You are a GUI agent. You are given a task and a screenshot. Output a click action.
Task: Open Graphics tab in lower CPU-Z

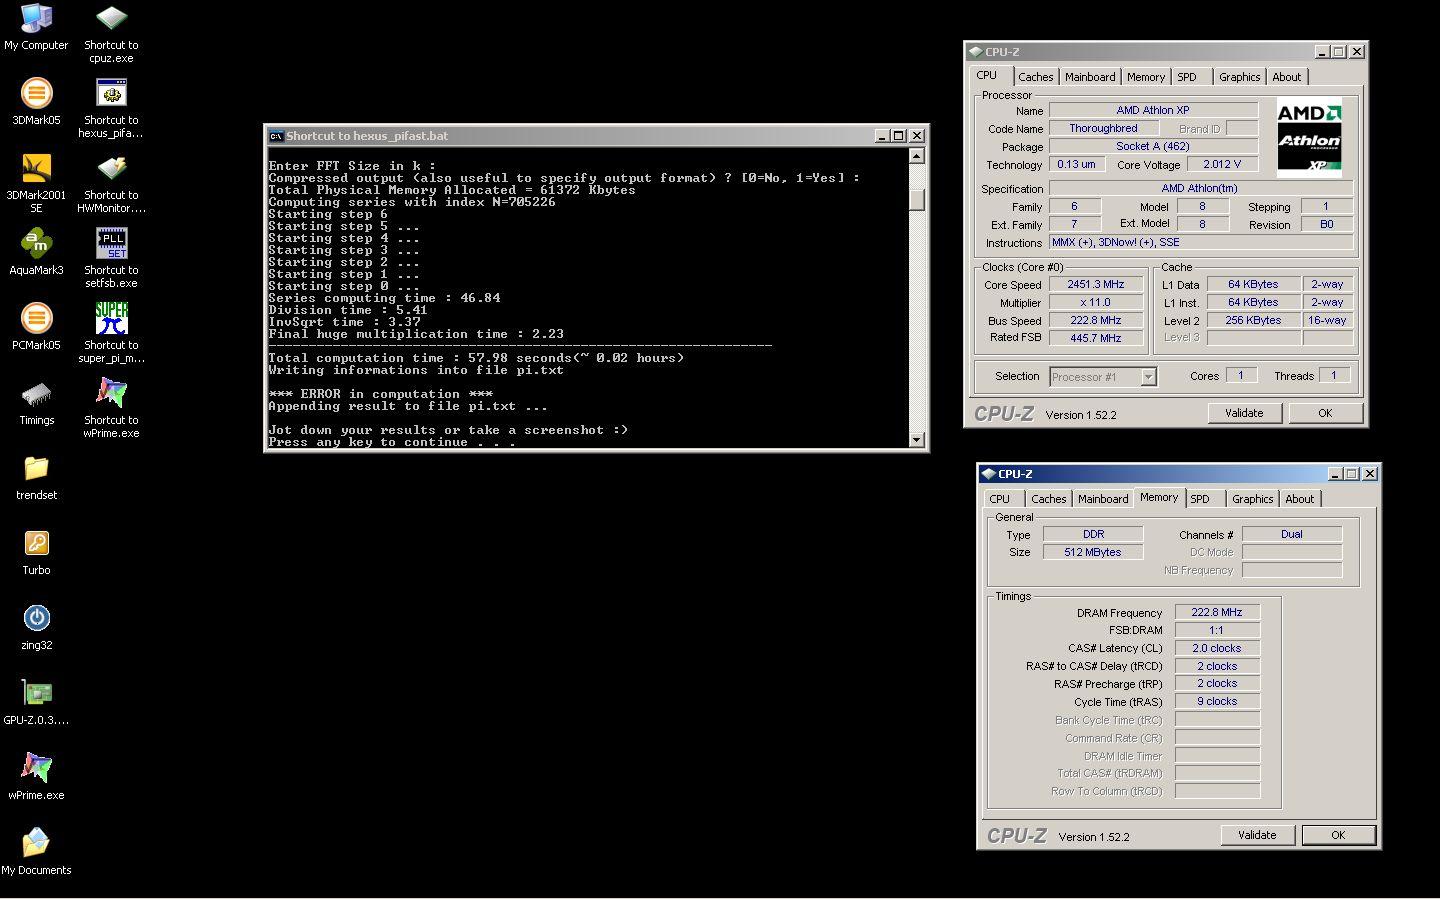[x=1253, y=499]
